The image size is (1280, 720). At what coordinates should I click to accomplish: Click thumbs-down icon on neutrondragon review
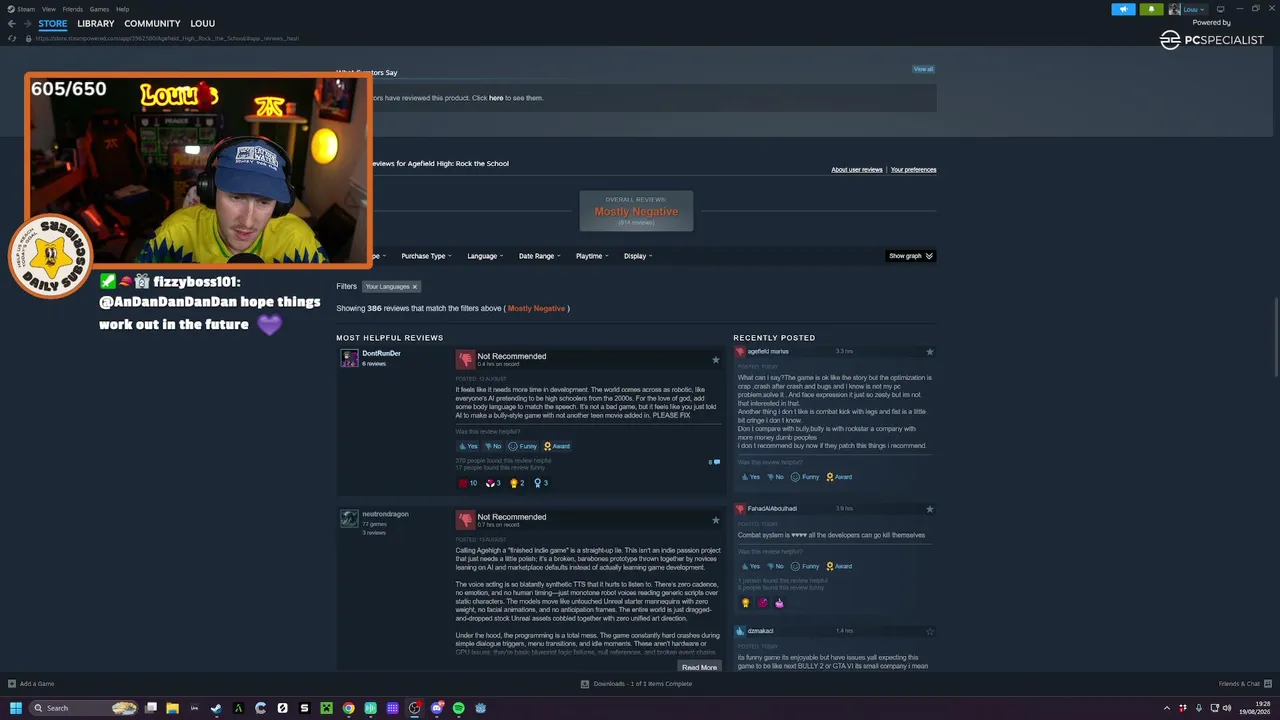(x=465, y=520)
